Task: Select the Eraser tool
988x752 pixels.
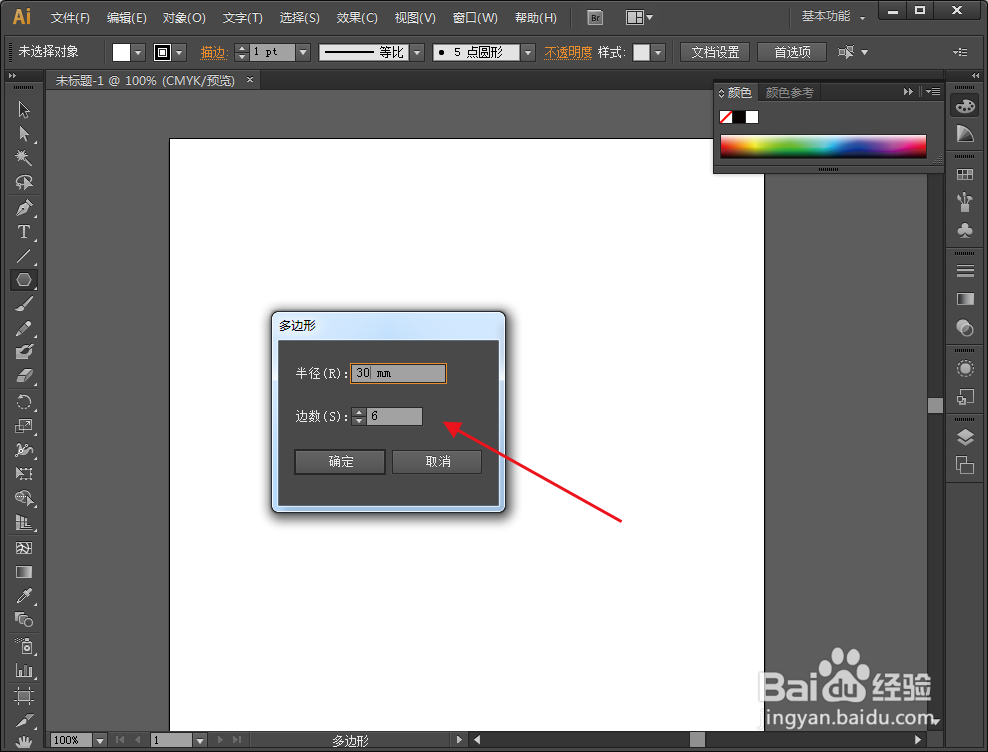Action: pos(24,376)
